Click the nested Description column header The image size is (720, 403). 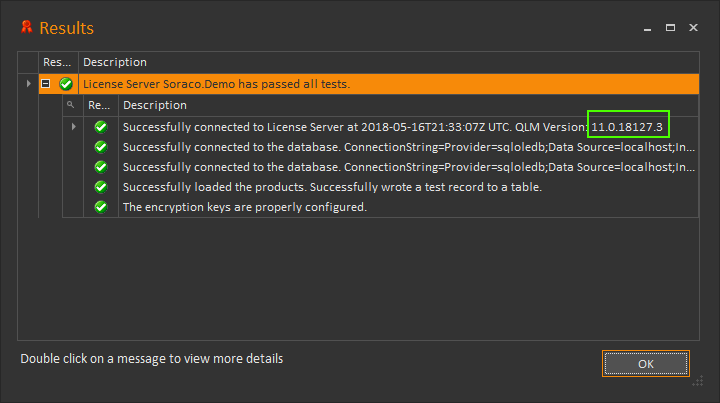coord(408,105)
